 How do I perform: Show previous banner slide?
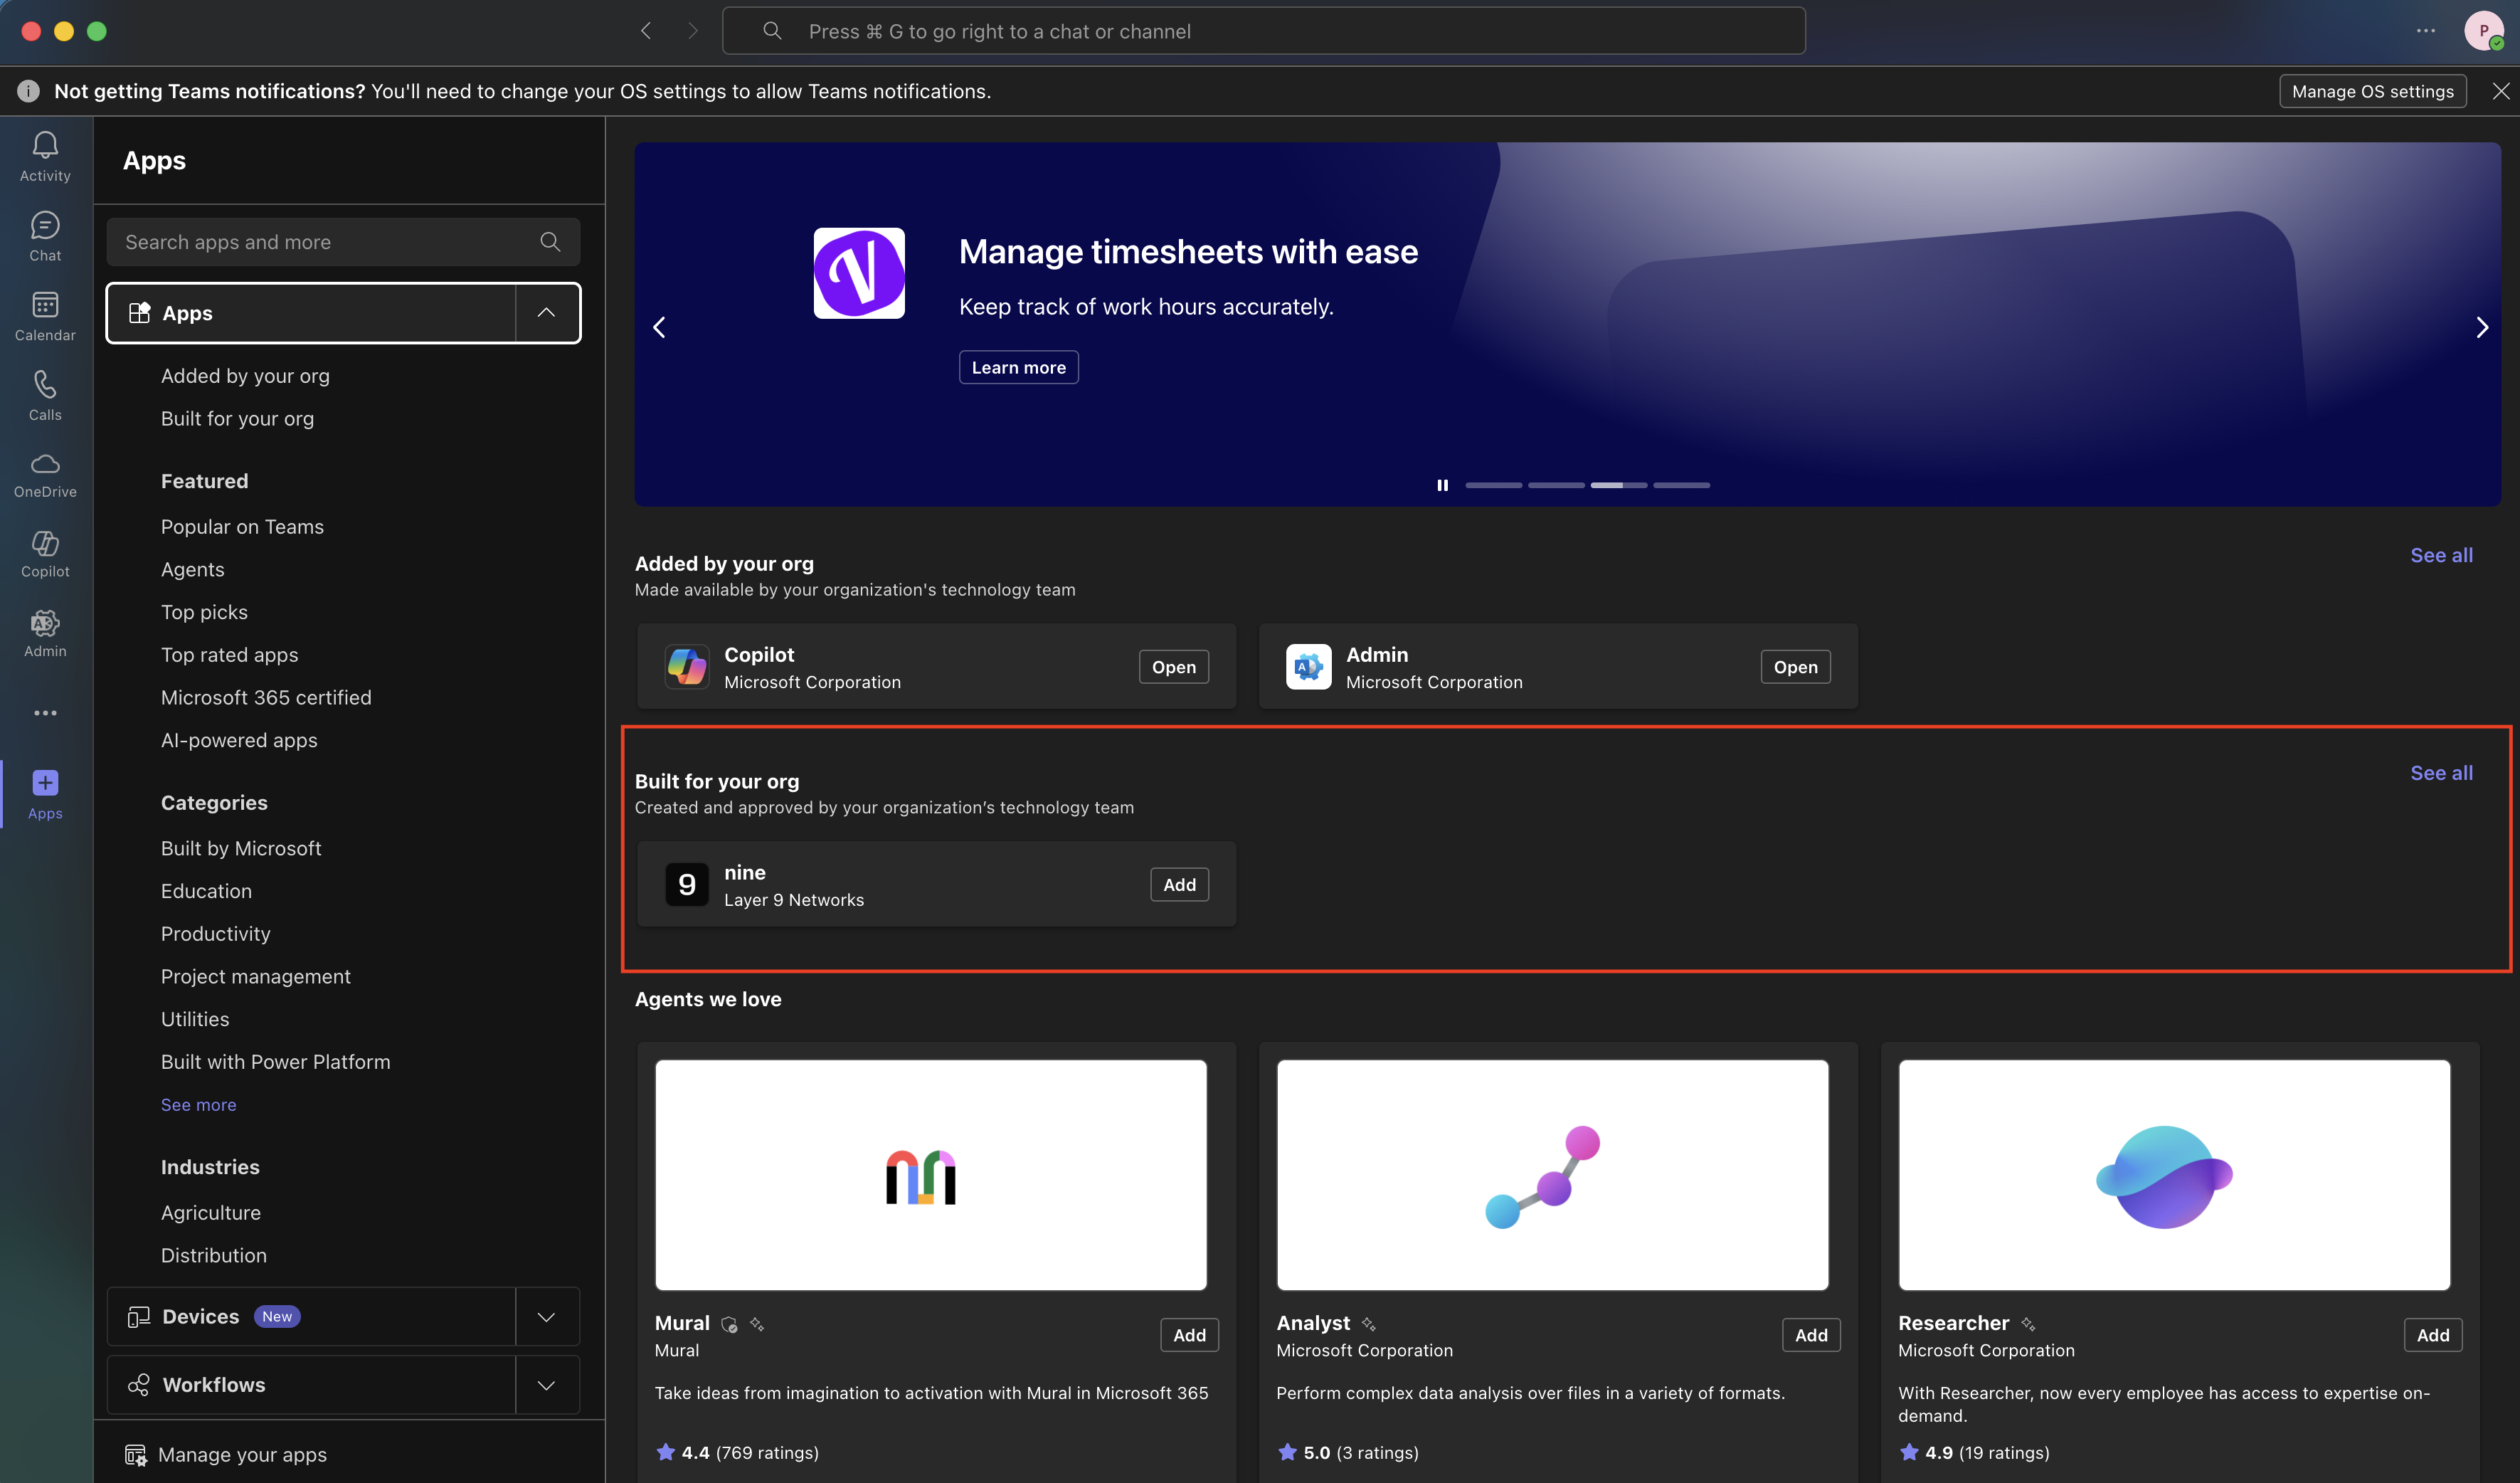point(659,327)
